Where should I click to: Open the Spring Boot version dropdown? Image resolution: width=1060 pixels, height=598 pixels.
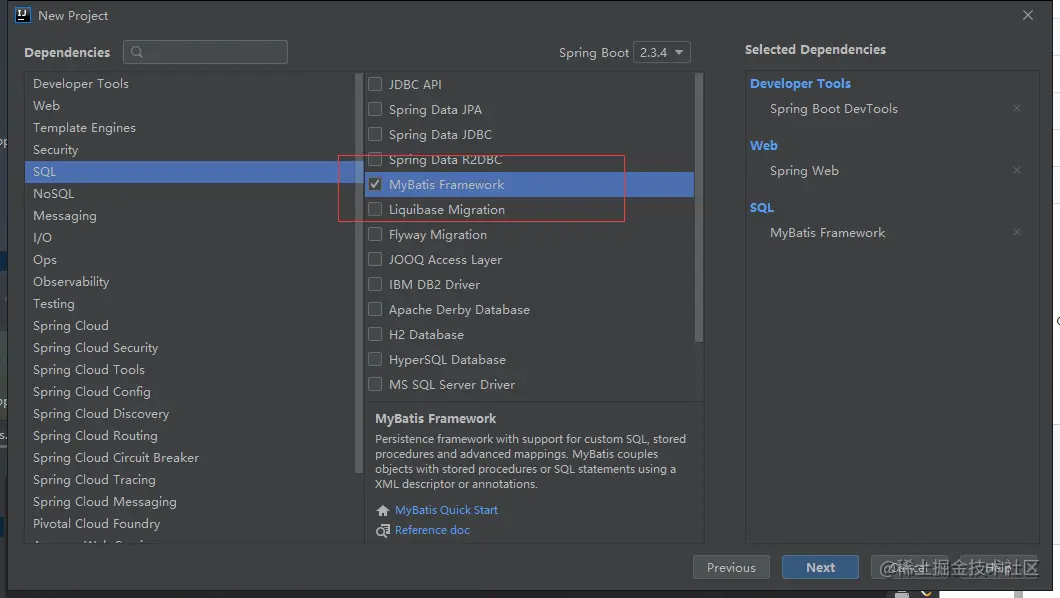(x=661, y=52)
